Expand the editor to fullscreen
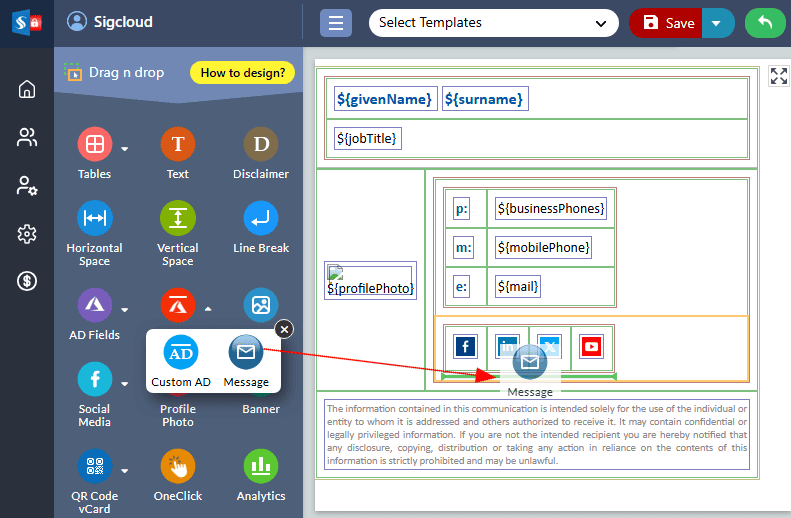Image resolution: width=791 pixels, height=518 pixels. (x=778, y=76)
